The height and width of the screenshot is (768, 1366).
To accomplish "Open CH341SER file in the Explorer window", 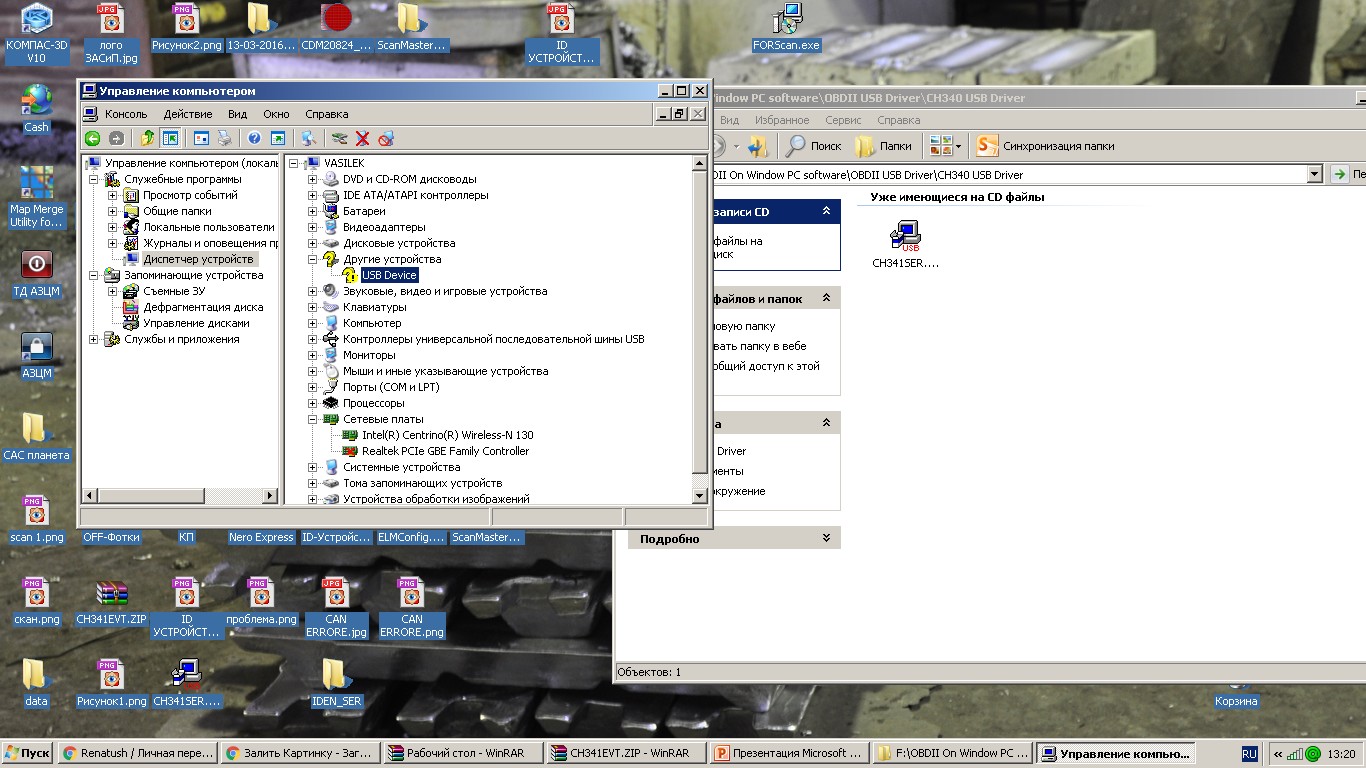I will [906, 245].
